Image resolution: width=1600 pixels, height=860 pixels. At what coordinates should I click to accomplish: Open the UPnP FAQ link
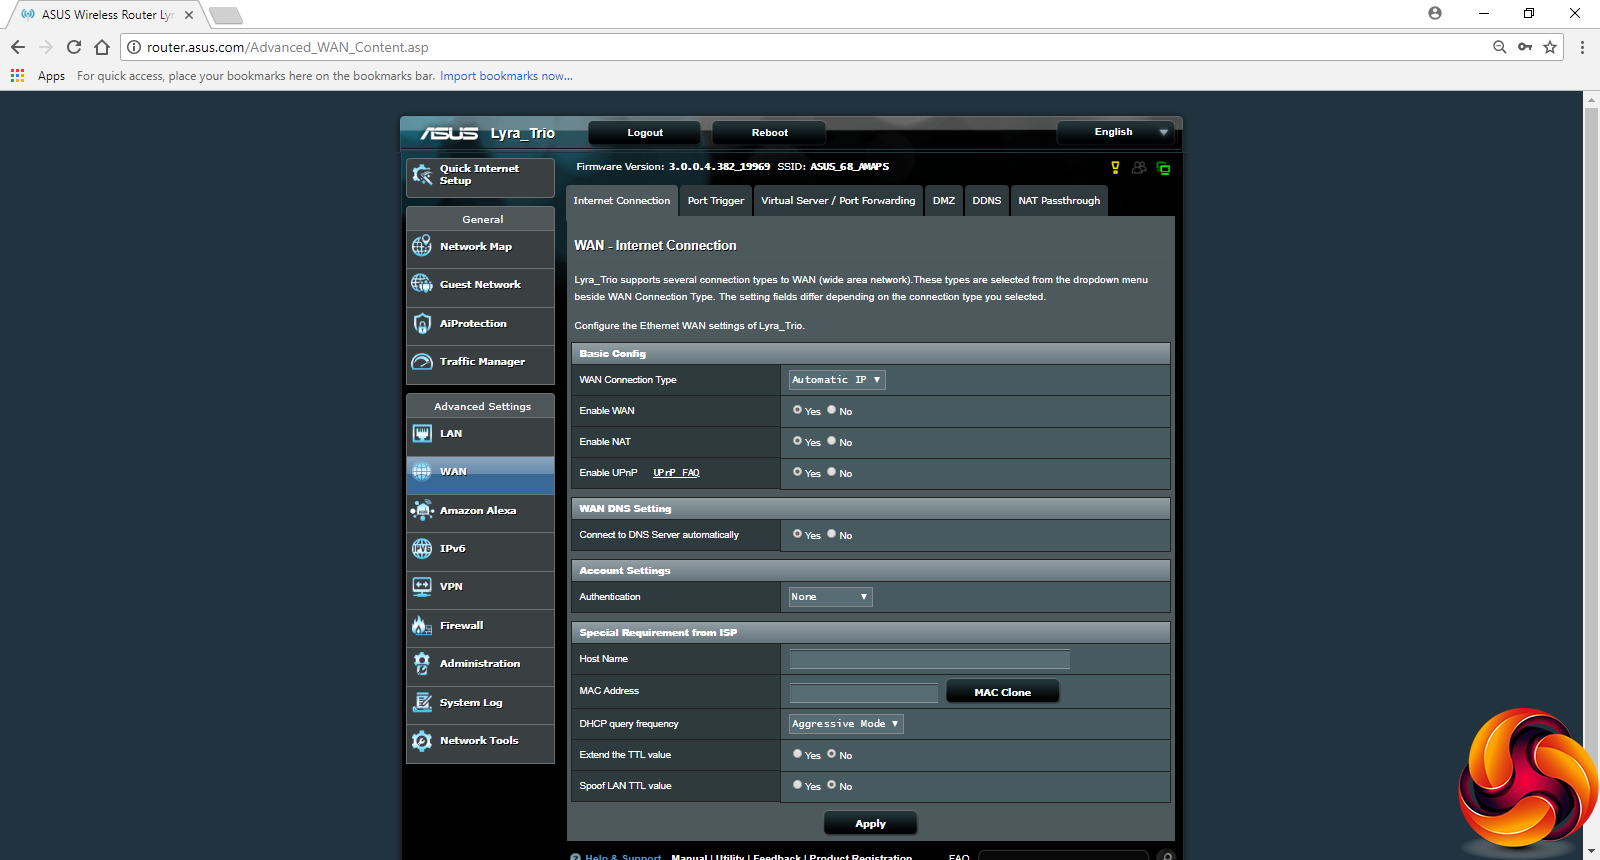(x=676, y=473)
